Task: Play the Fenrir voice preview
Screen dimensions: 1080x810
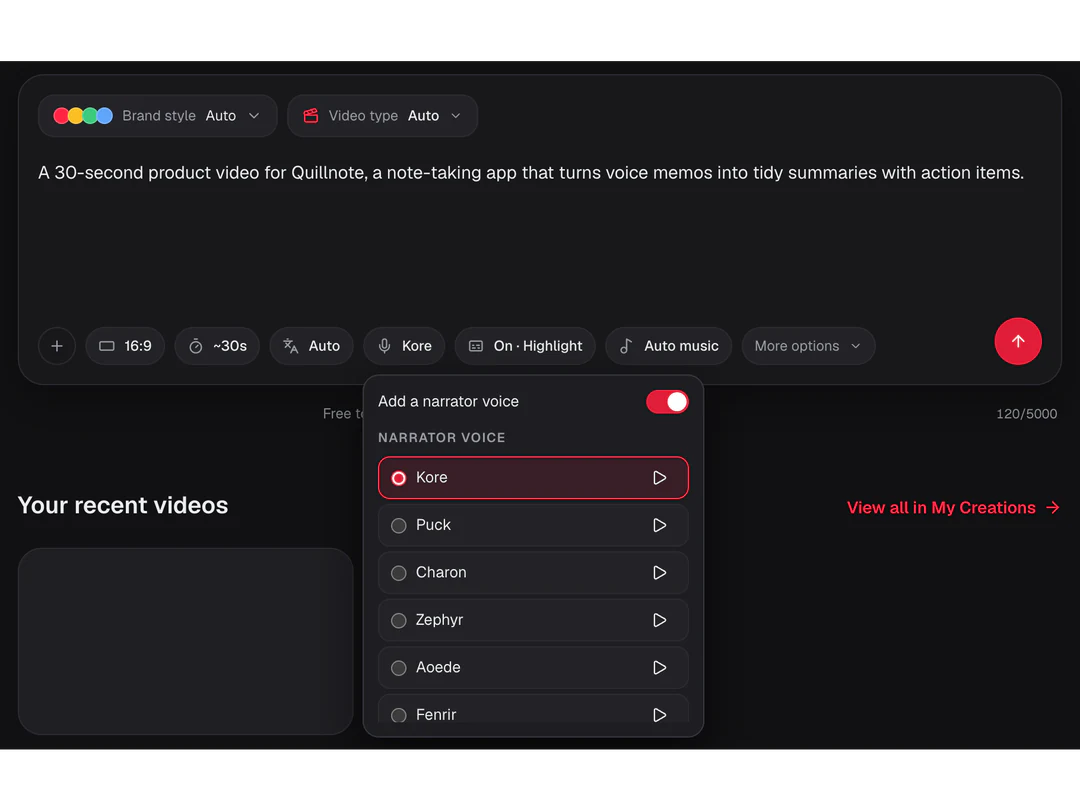Action: [x=659, y=715]
